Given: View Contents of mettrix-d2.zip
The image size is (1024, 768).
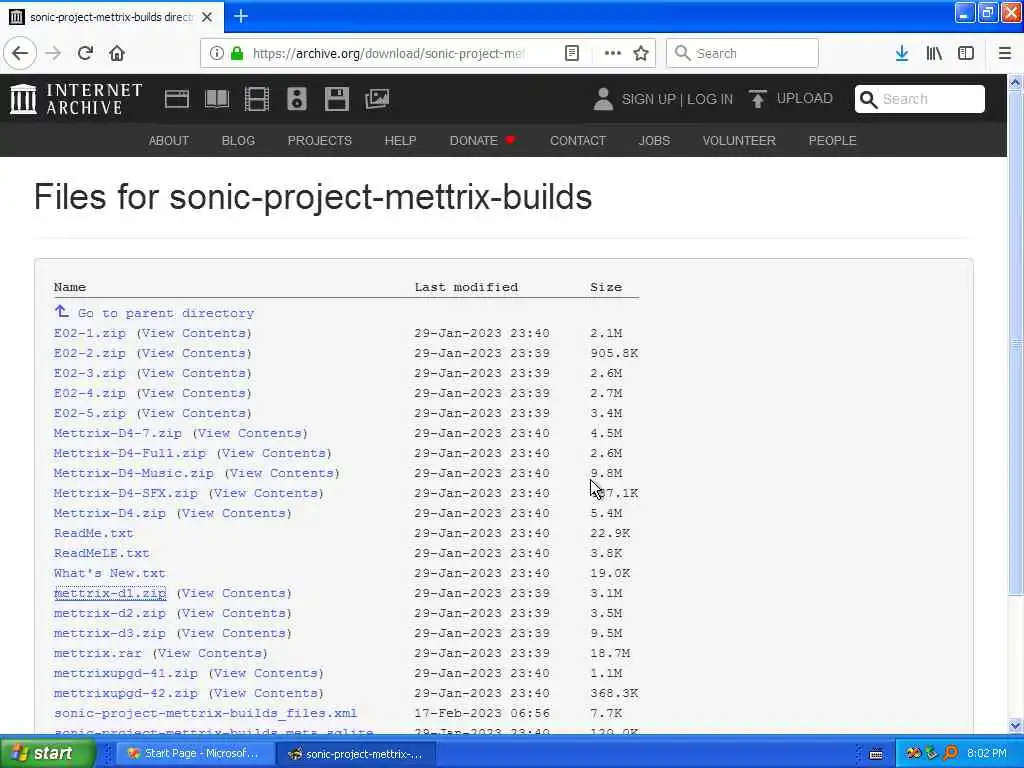Looking at the screenshot, I should 234,613.
